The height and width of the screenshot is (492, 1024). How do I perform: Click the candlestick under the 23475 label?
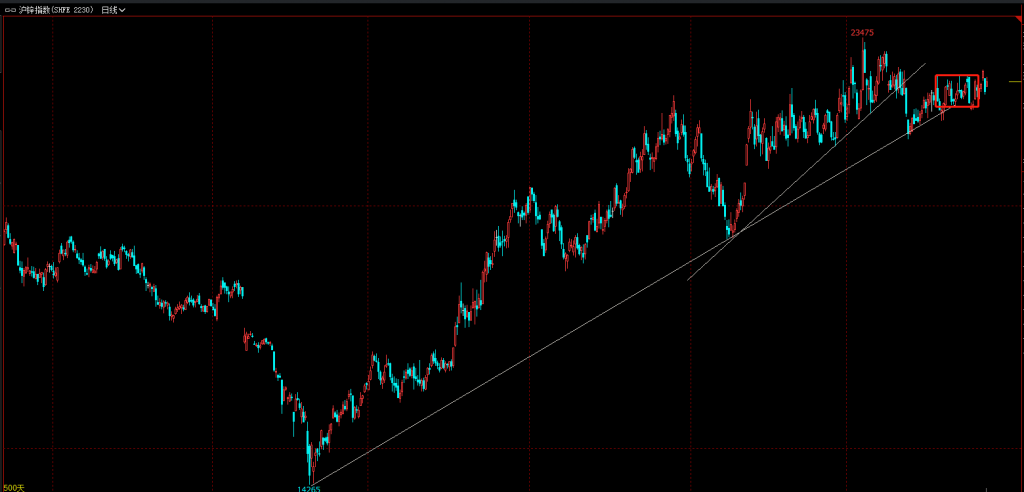(x=863, y=60)
